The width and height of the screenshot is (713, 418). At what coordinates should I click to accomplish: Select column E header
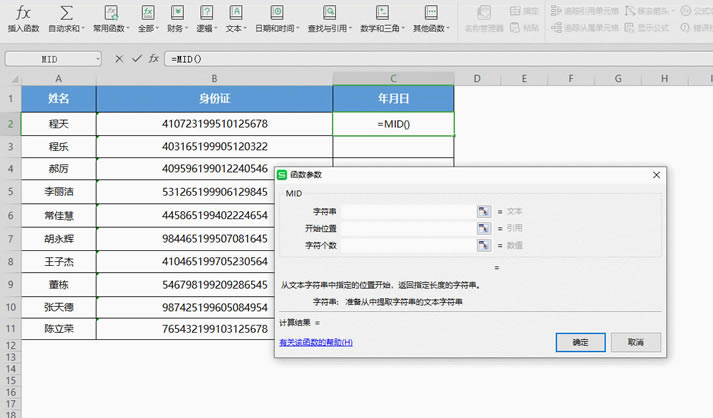coord(524,79)
